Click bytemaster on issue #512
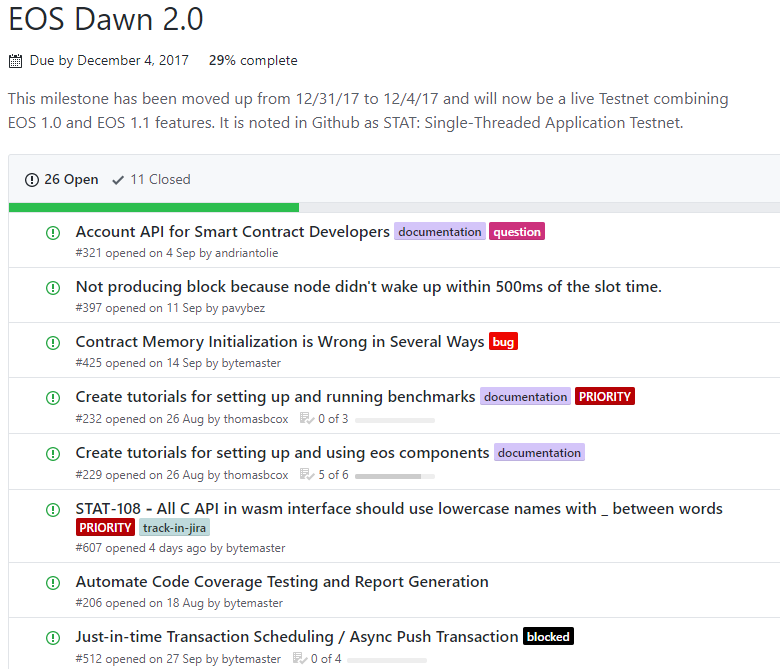 click(251, 659)
